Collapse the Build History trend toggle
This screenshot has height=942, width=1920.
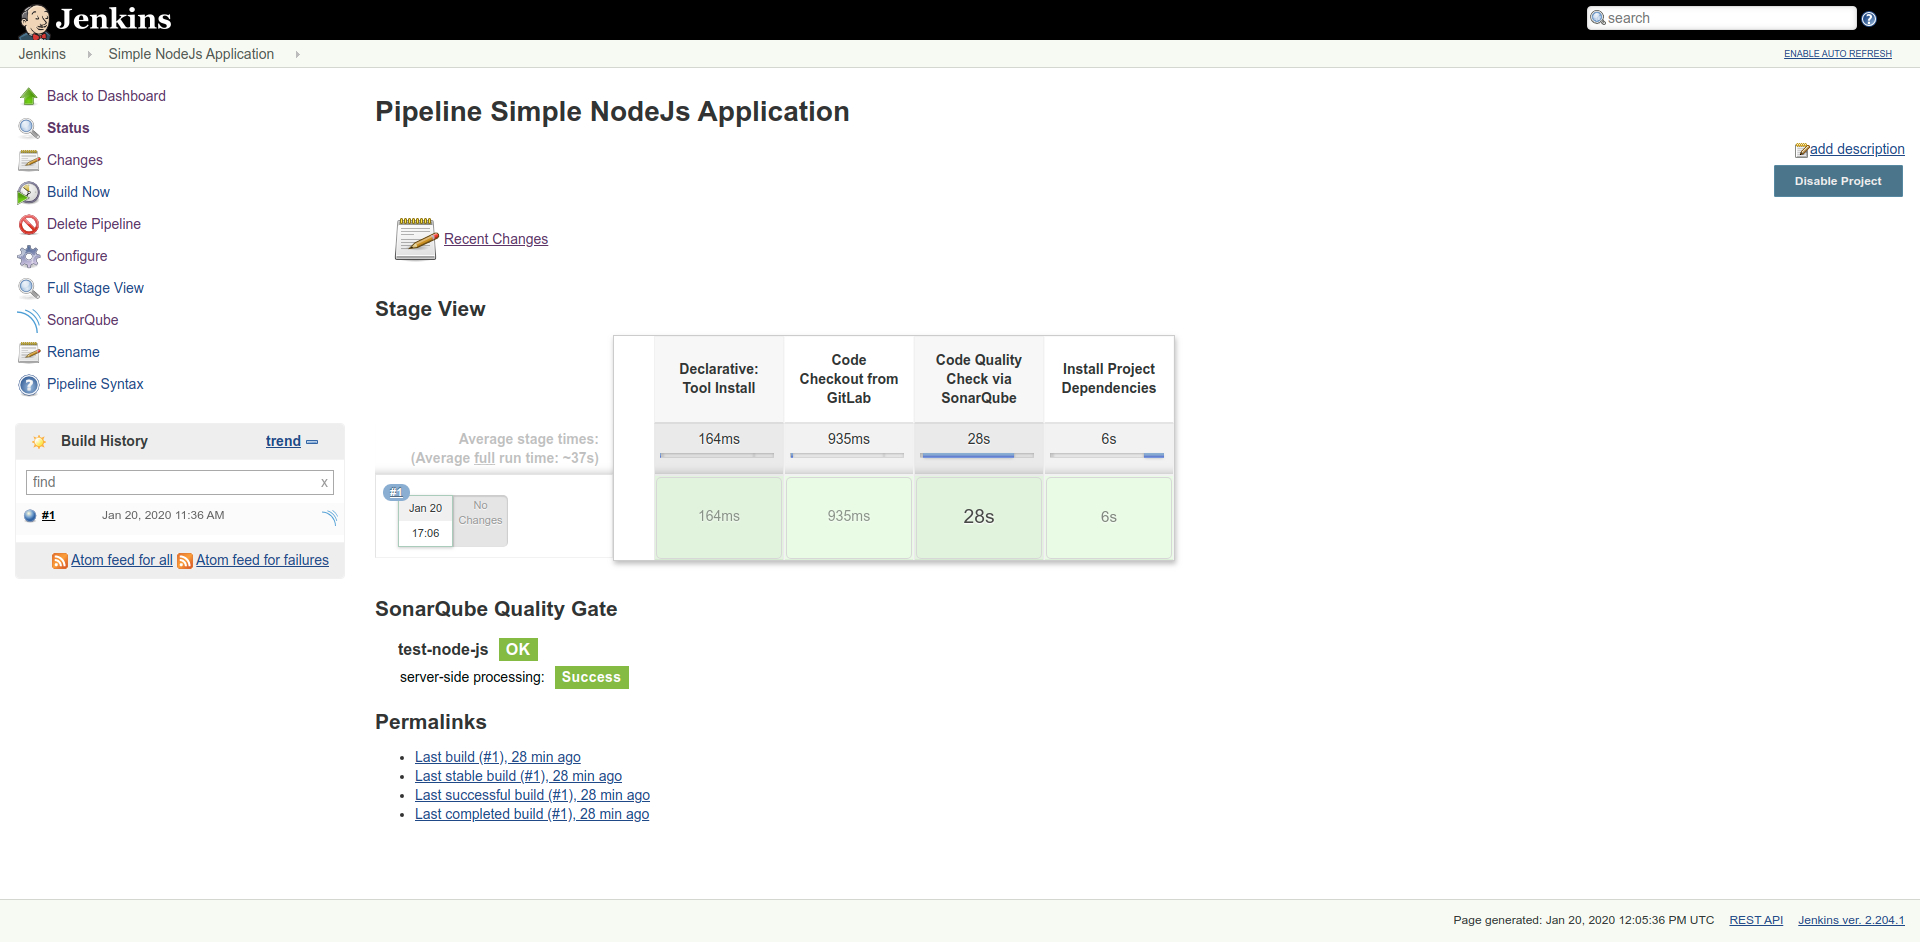coord(312,442)
